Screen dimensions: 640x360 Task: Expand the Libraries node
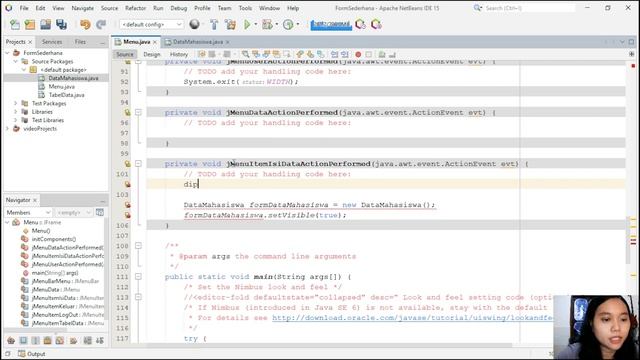click(x=16, y=112)
